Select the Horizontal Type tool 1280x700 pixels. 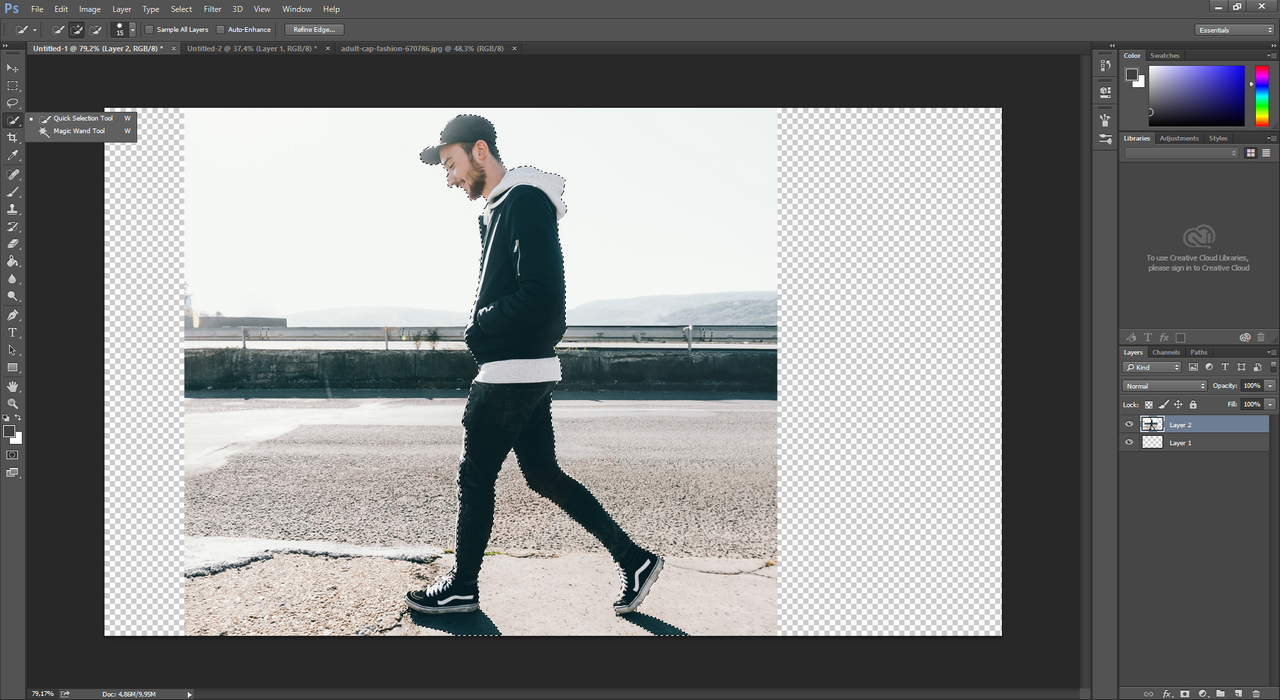tap(13, 332)
